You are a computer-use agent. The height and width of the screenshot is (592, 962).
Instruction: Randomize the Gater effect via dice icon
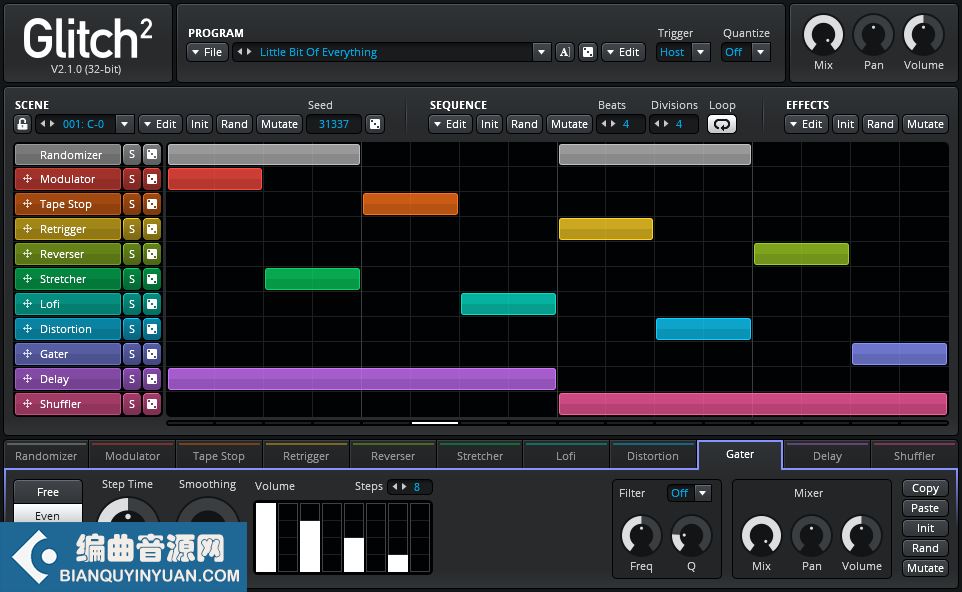152,354
